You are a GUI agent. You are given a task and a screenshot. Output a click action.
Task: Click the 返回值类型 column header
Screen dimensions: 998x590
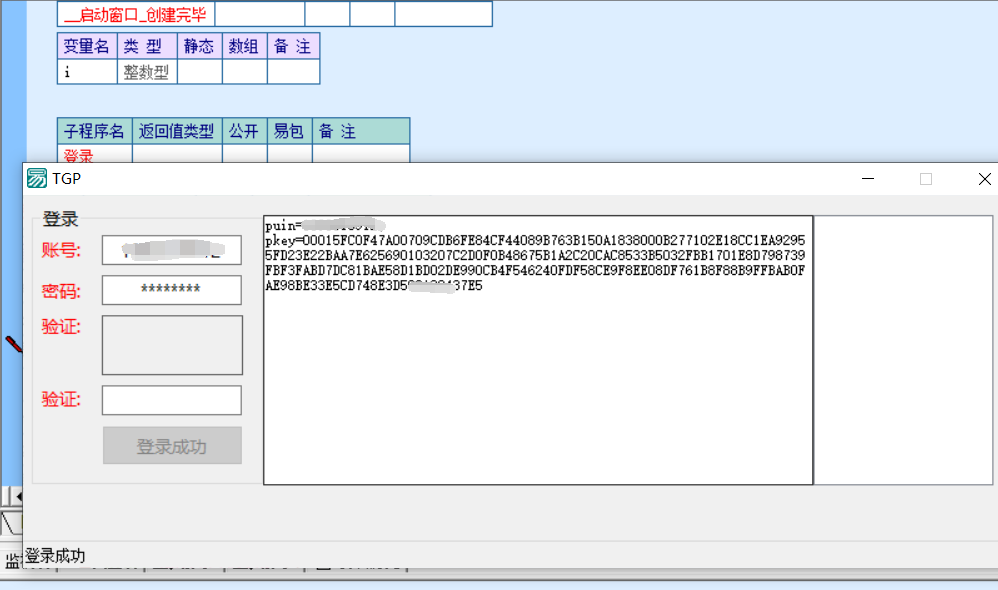click(177, 131)
